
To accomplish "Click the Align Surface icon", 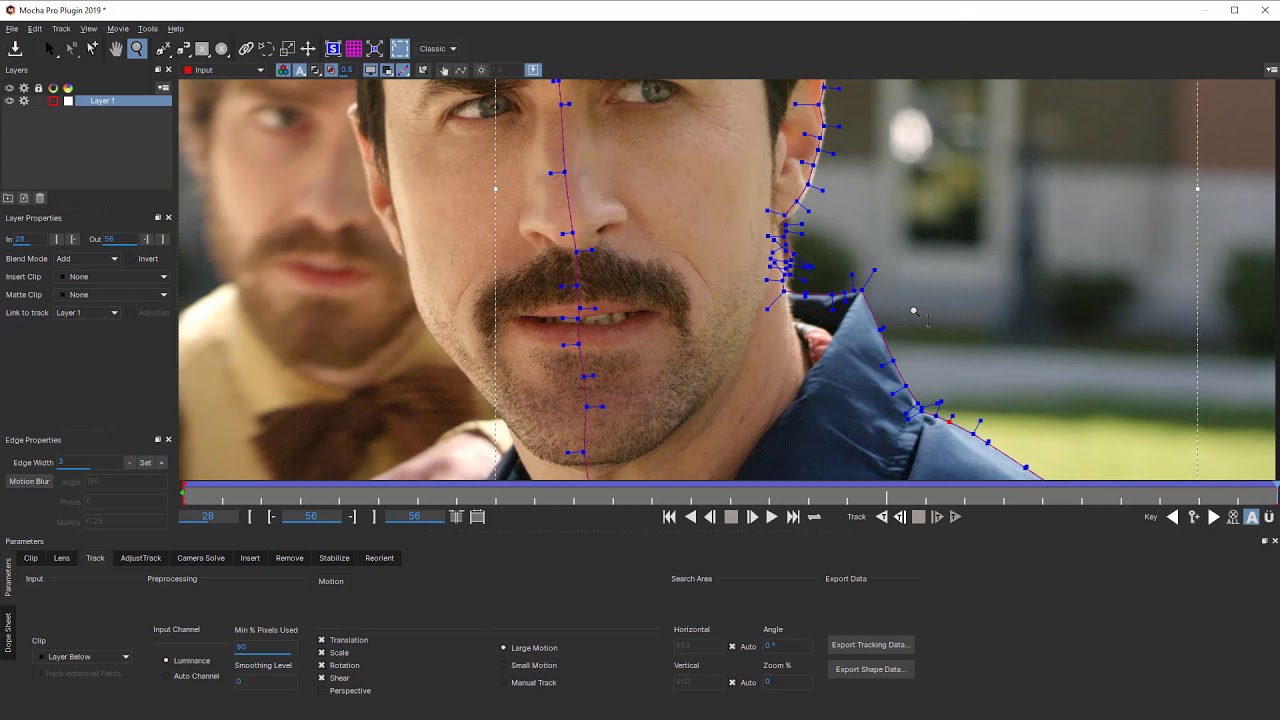I will click(375, 48).
